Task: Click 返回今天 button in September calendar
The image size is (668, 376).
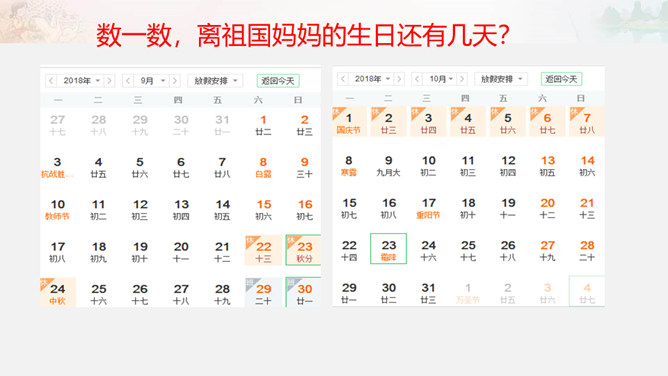Action: pyautogui.click(x=278, y=80)
